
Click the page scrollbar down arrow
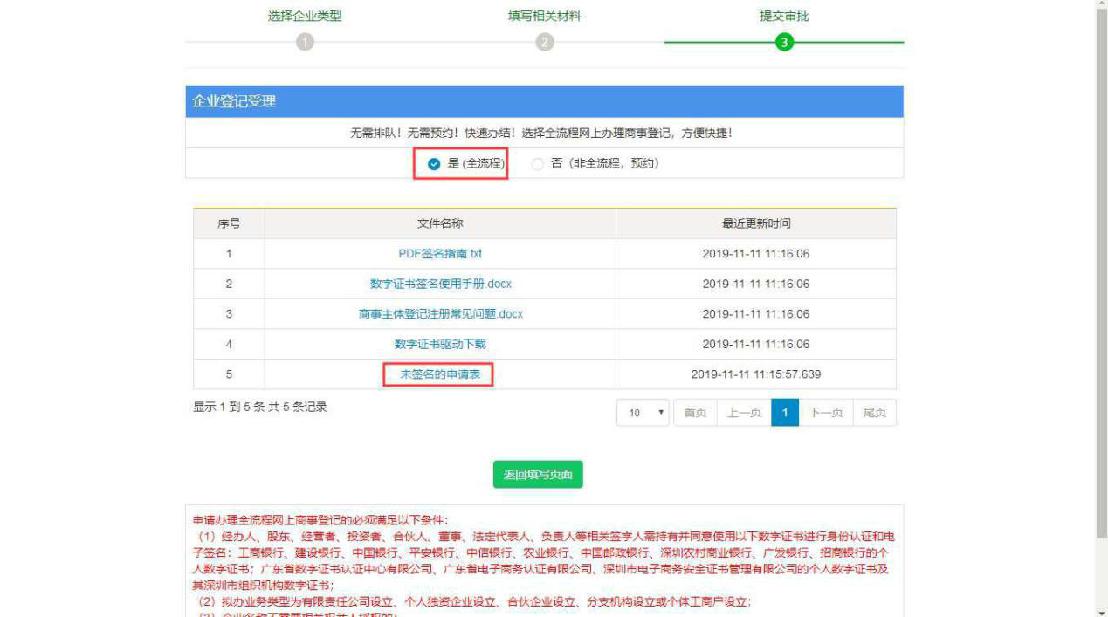1100,610
